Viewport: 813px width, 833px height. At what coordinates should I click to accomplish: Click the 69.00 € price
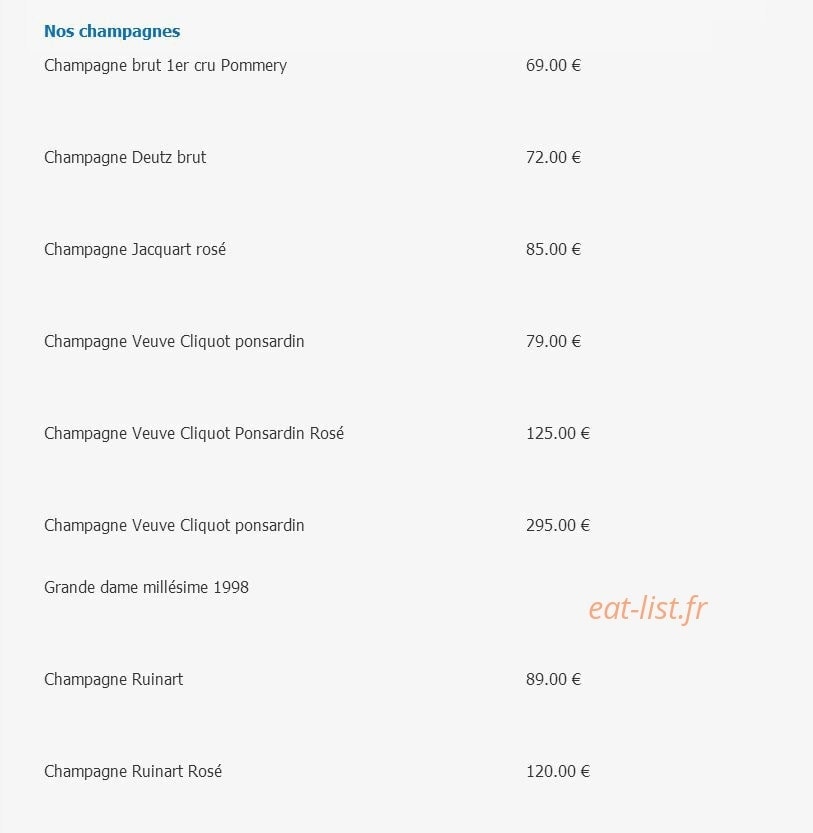point(553,65)
